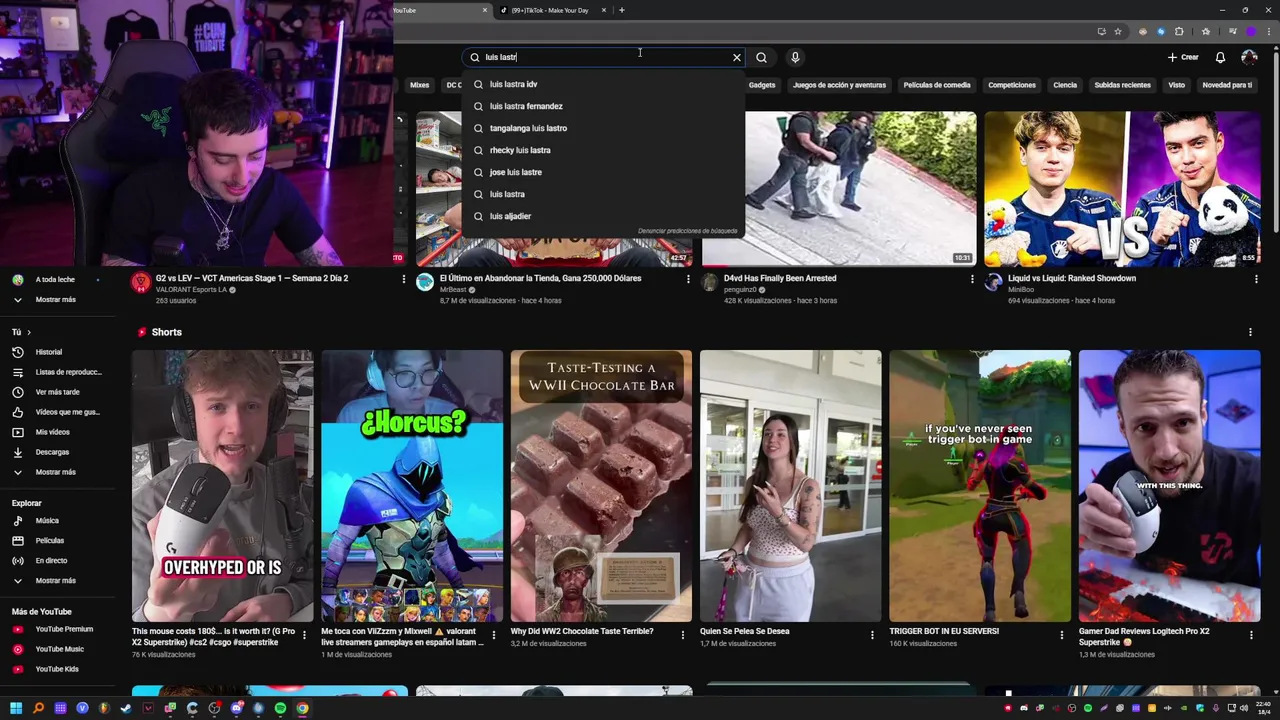This screenshot has width=1280, height=720.
Task: Click Denunciar predicciones de búsqueda link
Action: click(x=687, y=231)
